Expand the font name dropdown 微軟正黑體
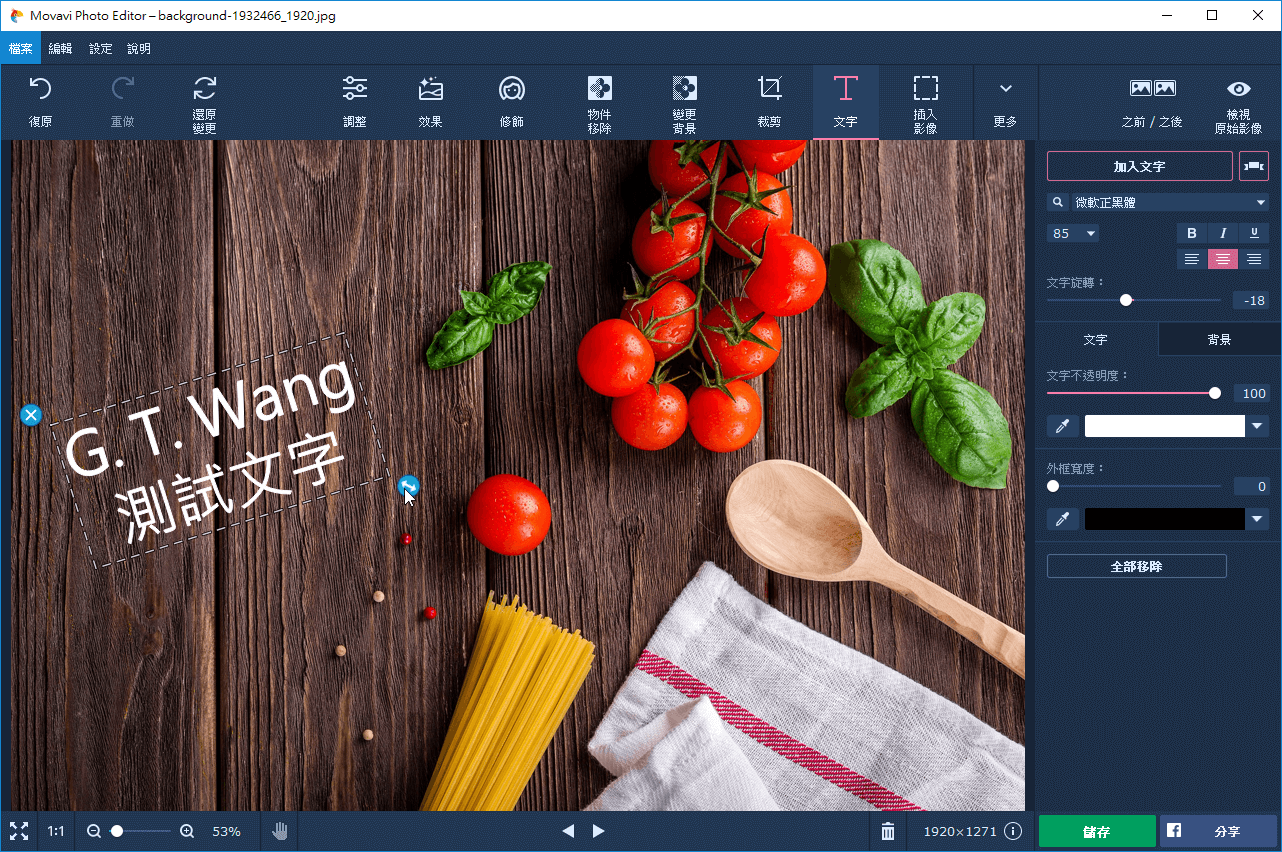Screen dimensions: 1282x852 (1260, 203)
